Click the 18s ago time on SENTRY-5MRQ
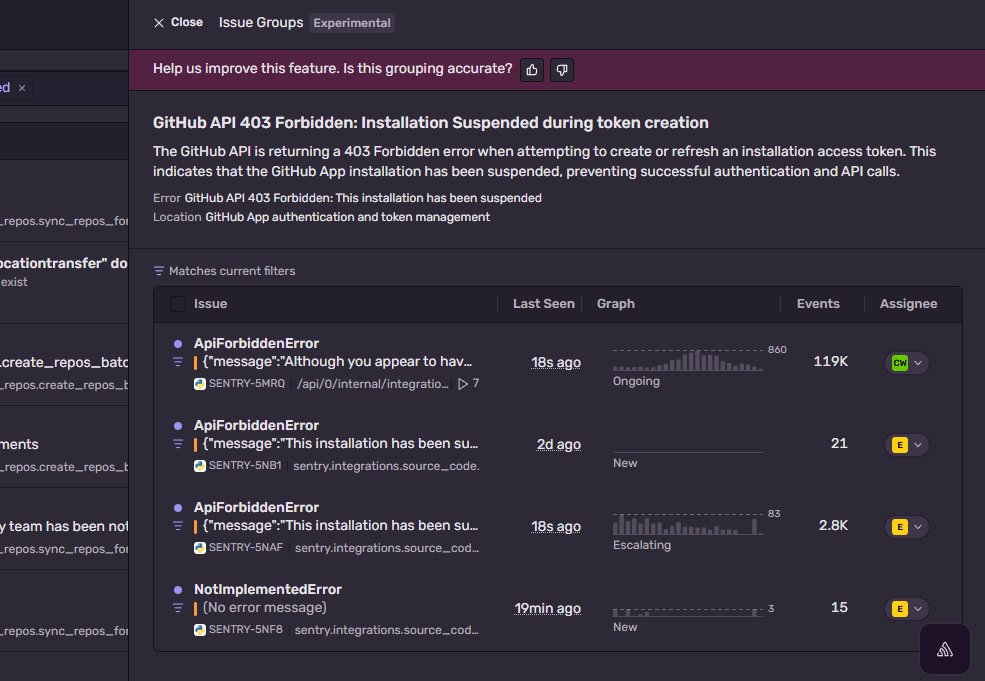The width and height of the screenshot is (985, 681). (556, 362)
